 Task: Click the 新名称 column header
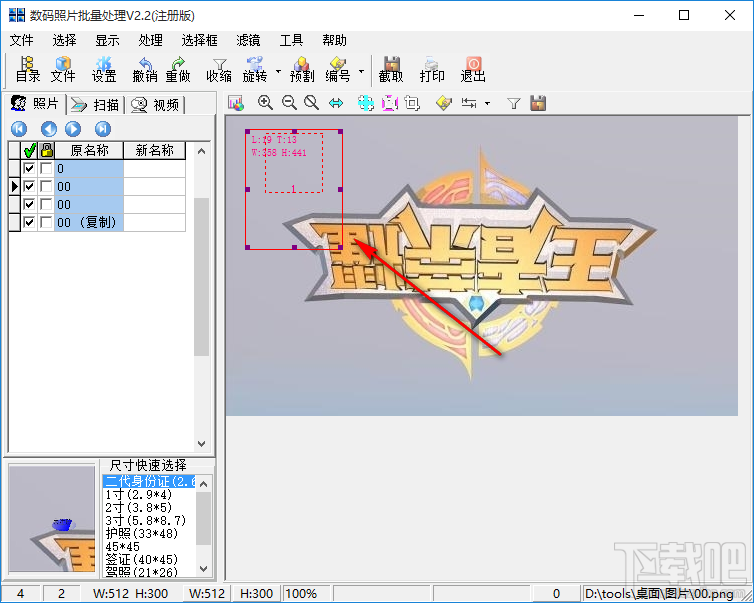pyautogui.click(x=154, y=151)
